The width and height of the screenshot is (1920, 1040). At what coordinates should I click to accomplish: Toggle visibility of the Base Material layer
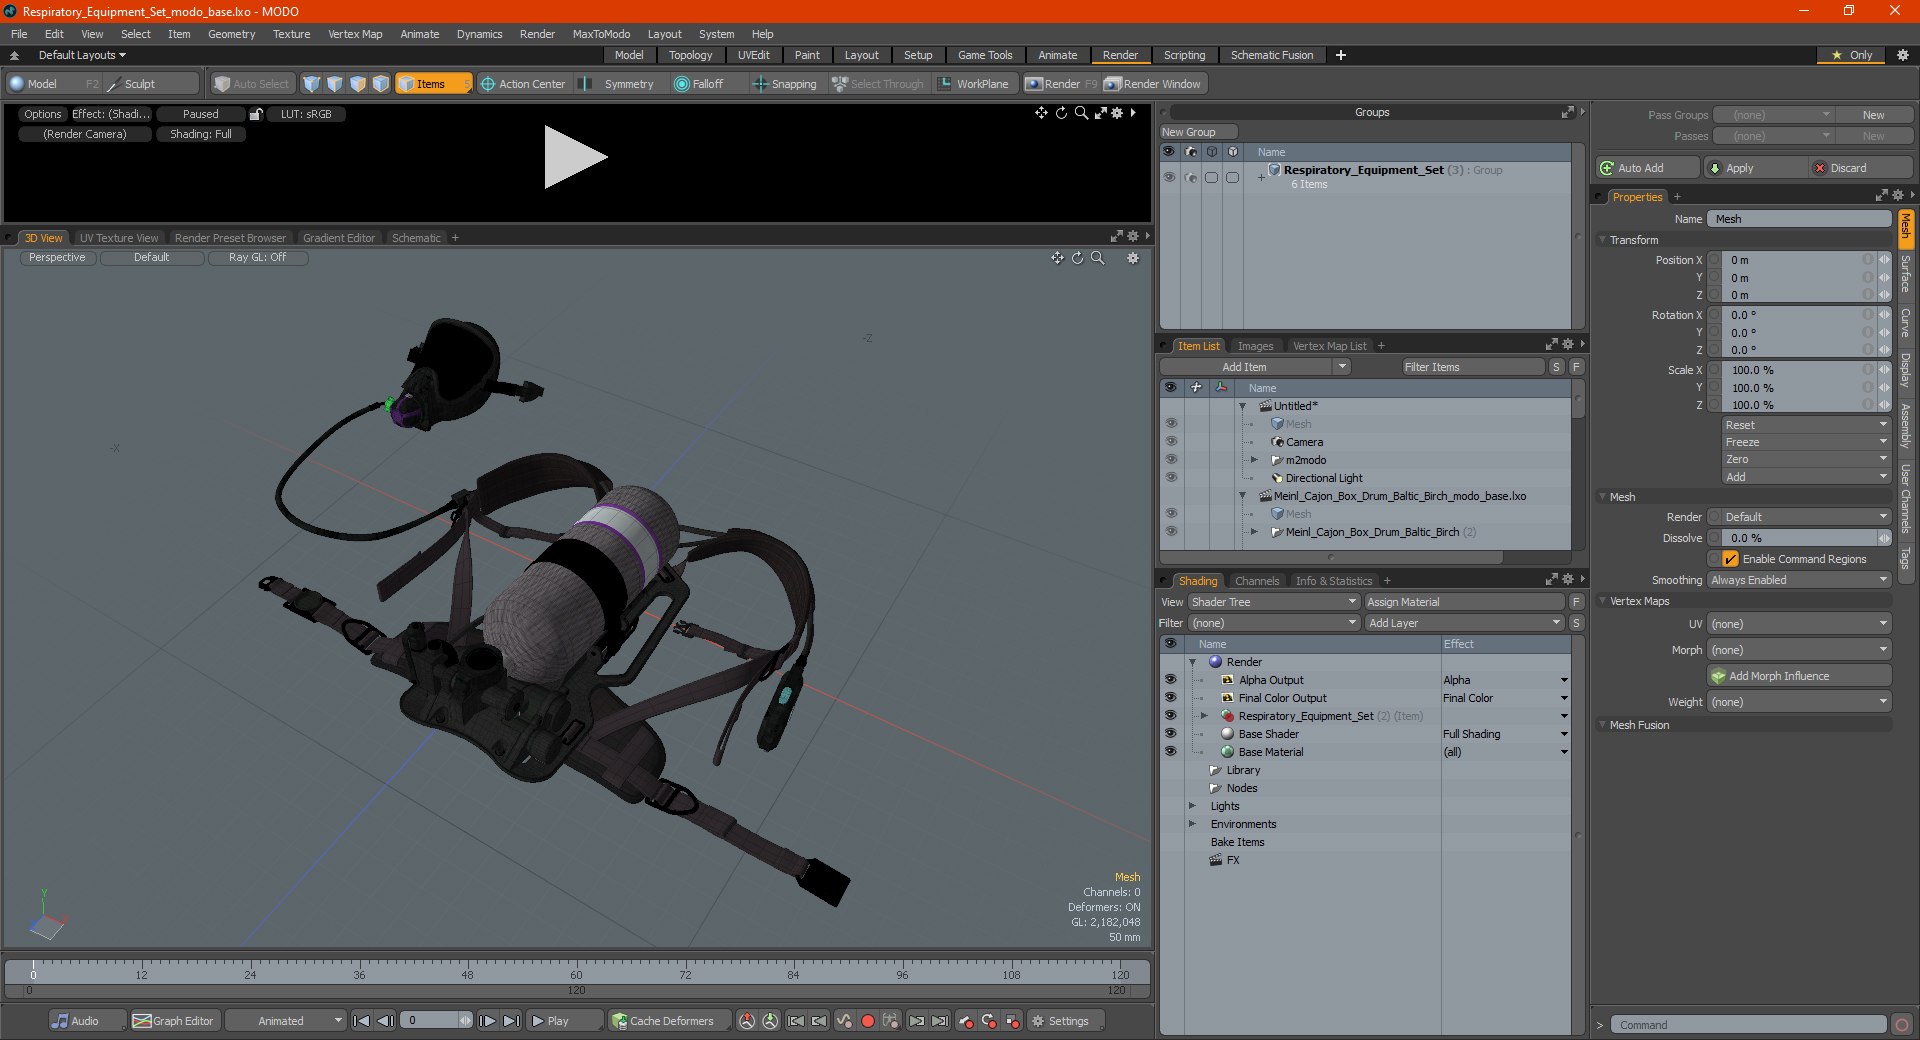[x=1170, y=752]
